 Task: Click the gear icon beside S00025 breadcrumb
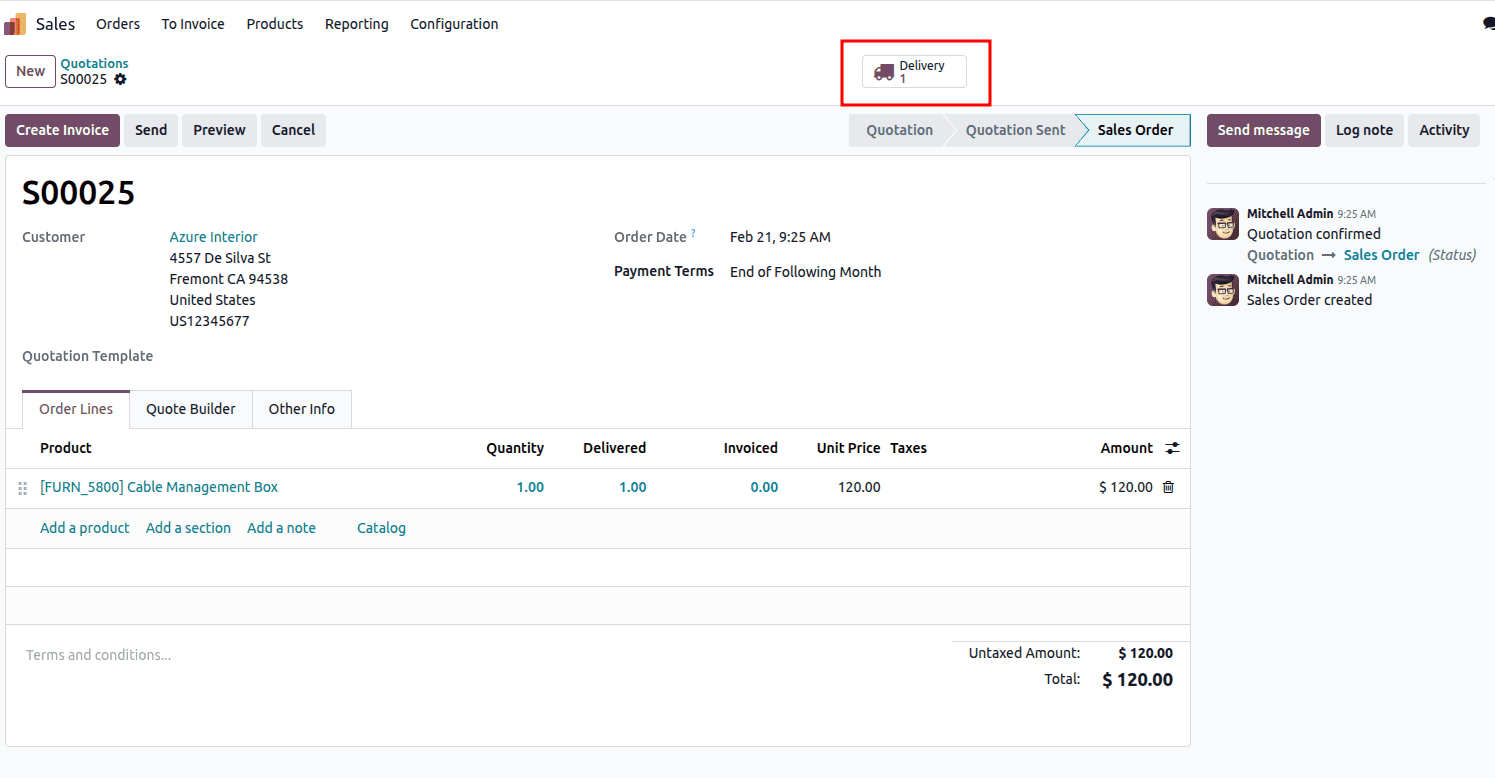[120, 80]
